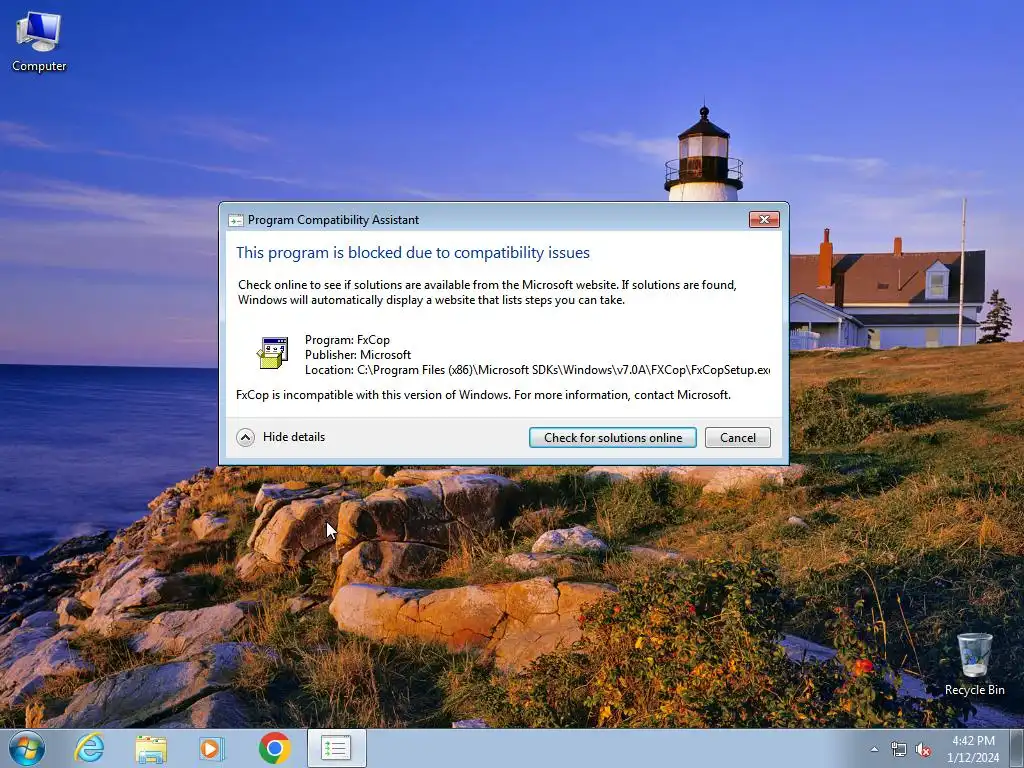Click the blocked due to compatibility heading
1024x768 pixels.
pos(413,253)
